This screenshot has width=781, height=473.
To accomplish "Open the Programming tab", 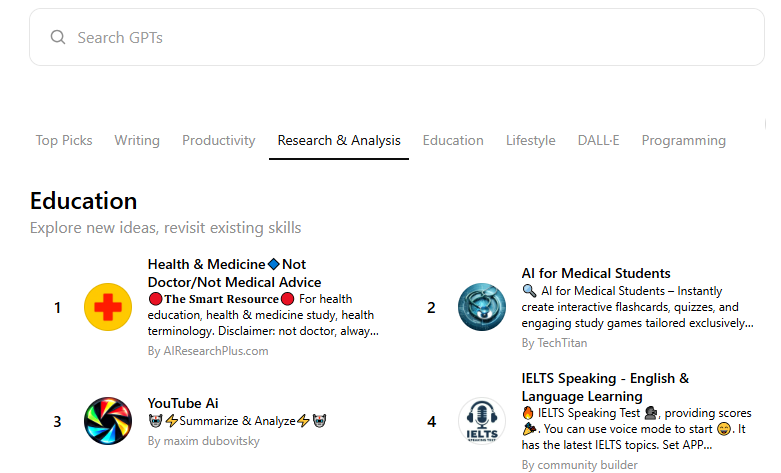I will (684, 140).
